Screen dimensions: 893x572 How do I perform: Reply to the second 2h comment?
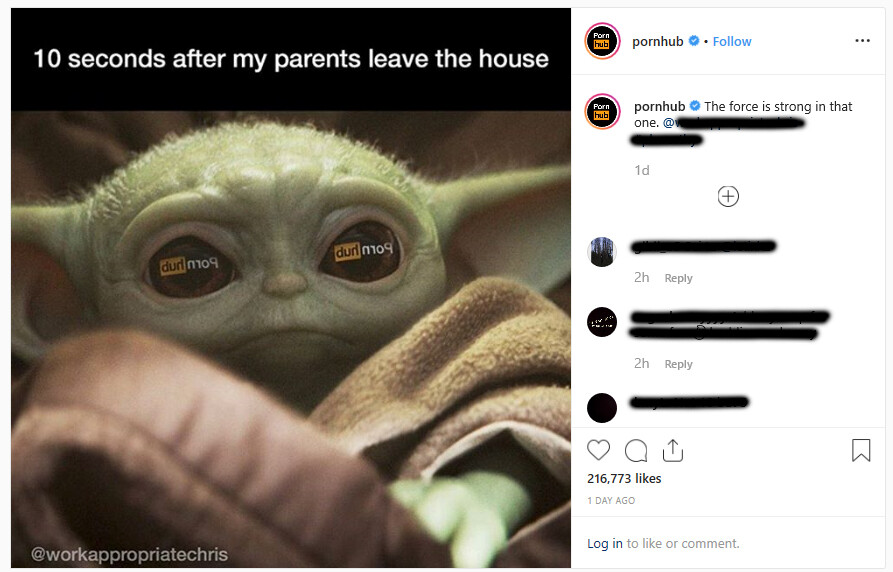[x=678, y=364]
